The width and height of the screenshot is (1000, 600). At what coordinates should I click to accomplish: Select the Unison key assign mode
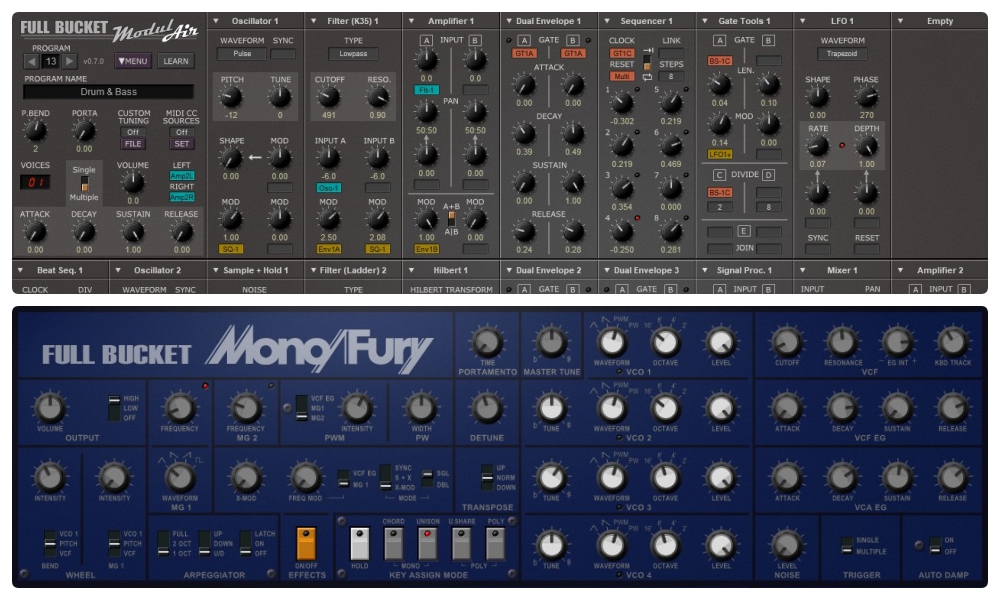pyautogui.click(x=427, y=543)
